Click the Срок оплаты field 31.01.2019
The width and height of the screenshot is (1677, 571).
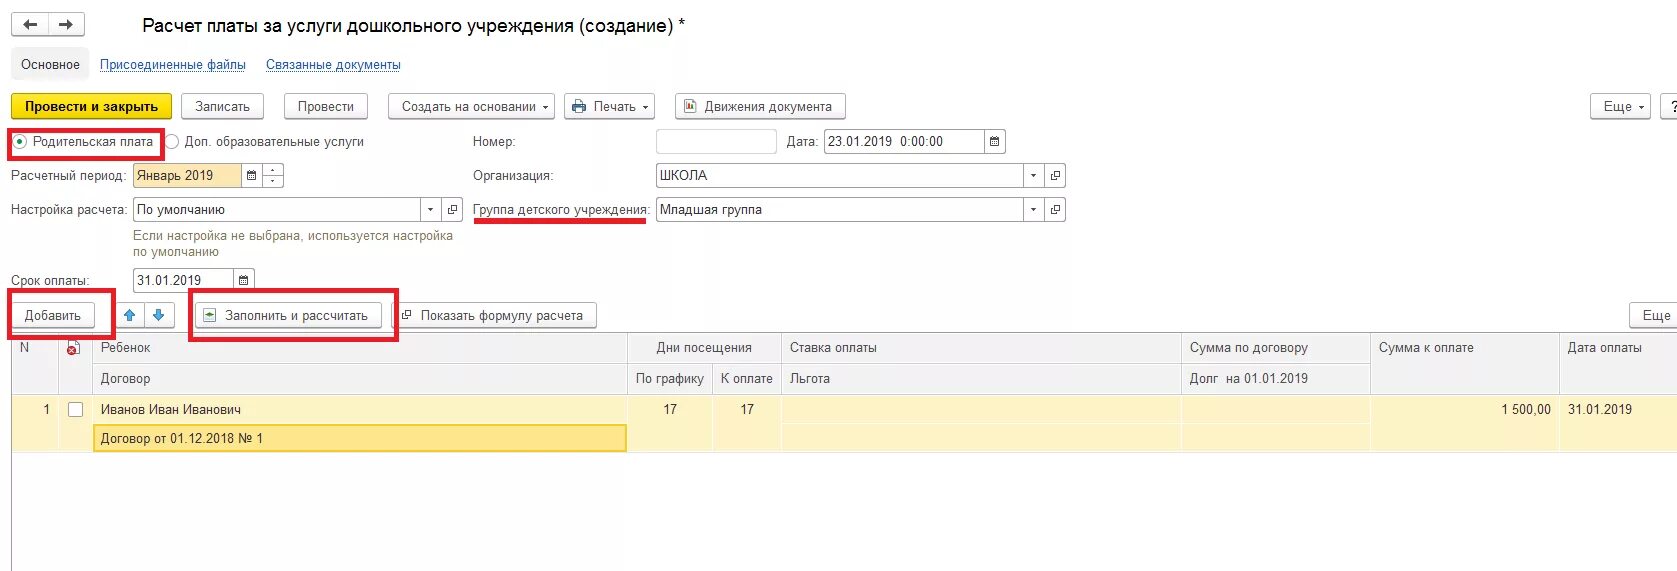click(x=183, y=280)
